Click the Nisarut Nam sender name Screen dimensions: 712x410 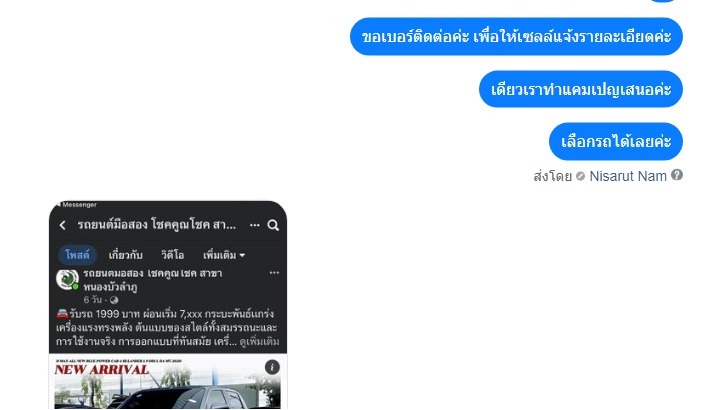point(628,176)
